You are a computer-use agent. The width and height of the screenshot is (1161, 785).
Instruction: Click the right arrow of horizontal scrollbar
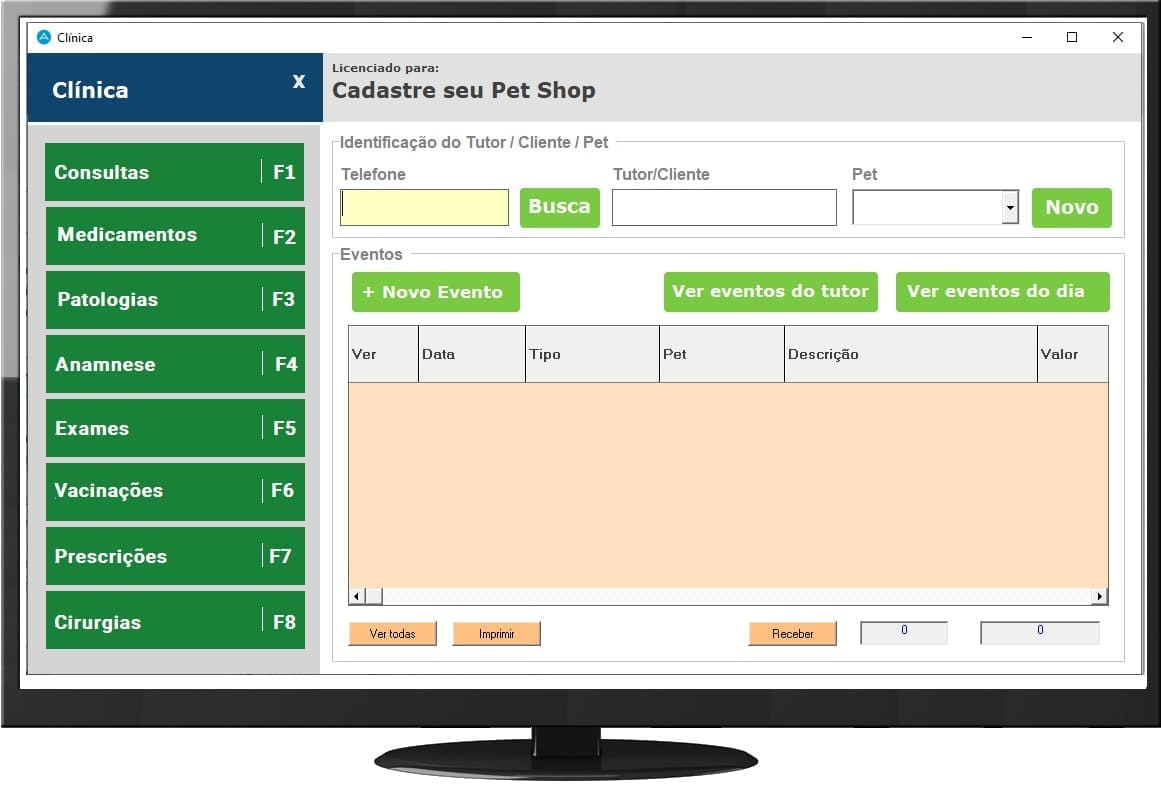(x=1099, y=597)
